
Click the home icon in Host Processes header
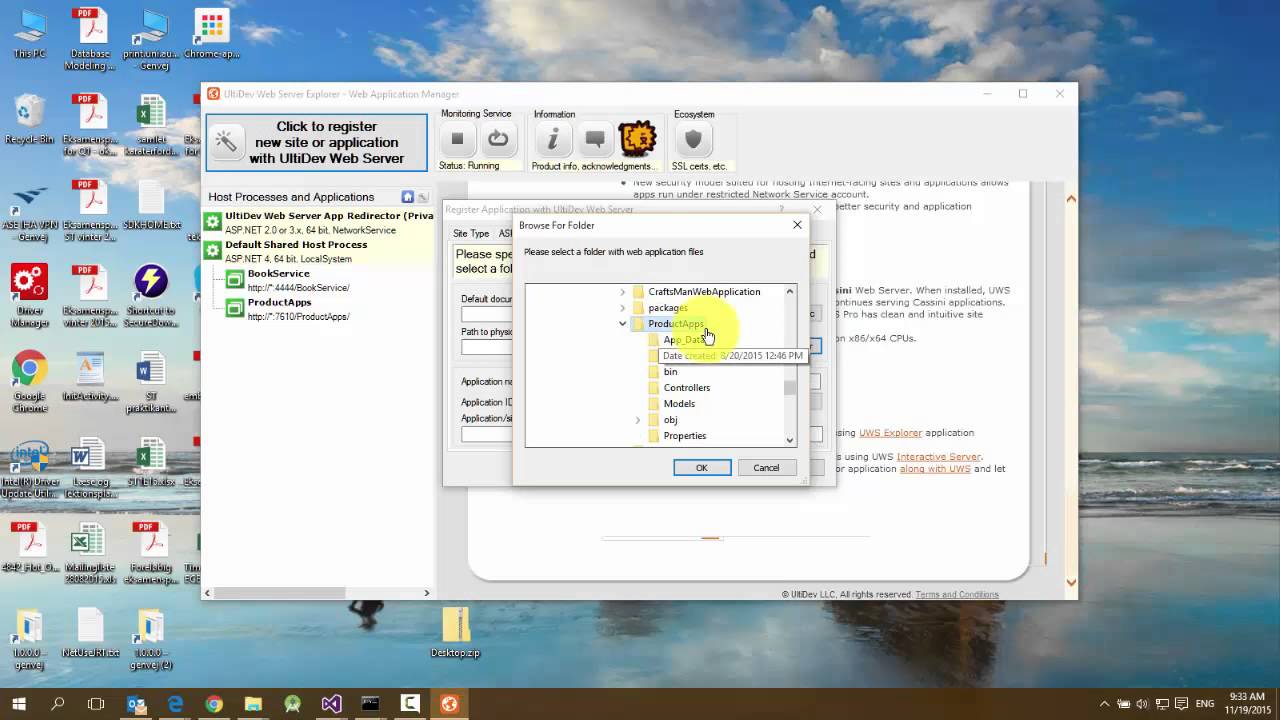(x=407, y=197)
